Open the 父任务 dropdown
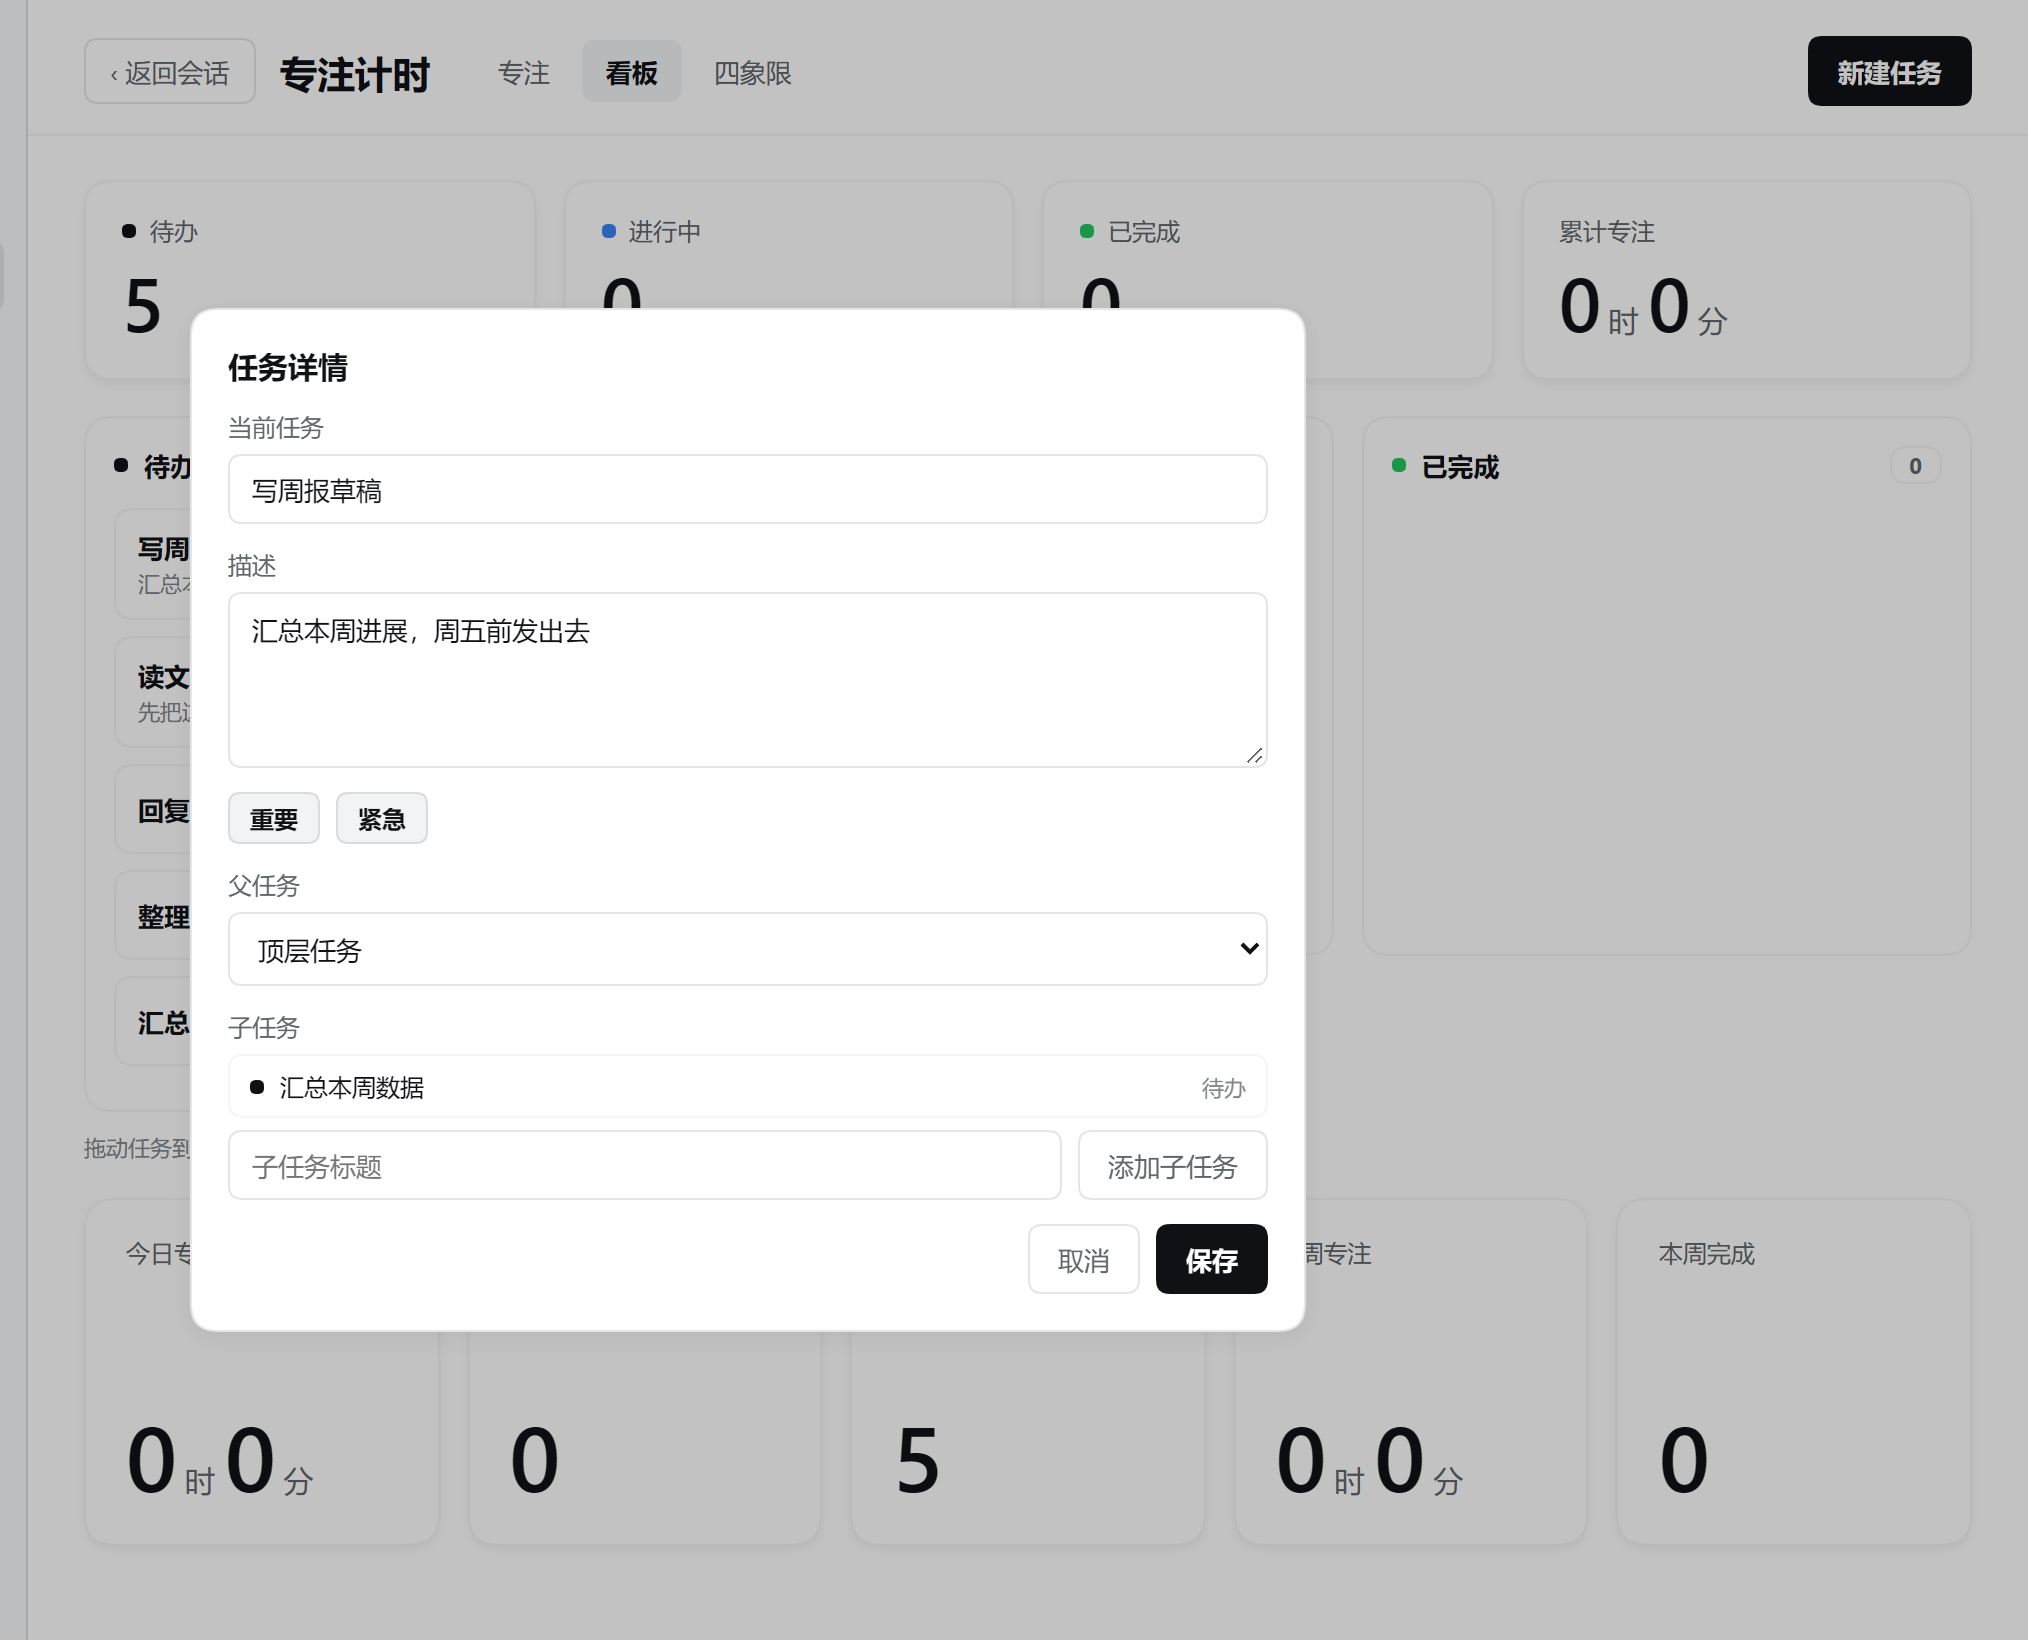 point(747,949)
